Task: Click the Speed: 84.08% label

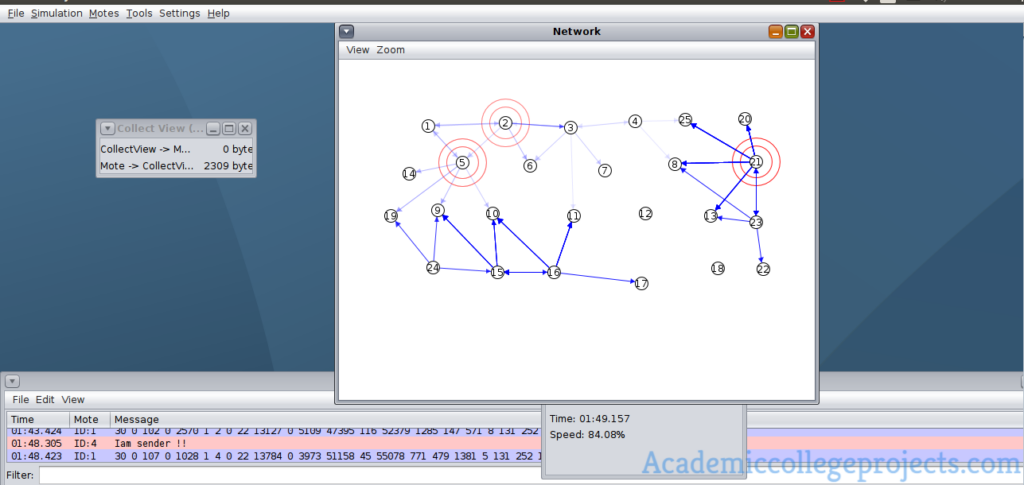Action: (587, 434)
